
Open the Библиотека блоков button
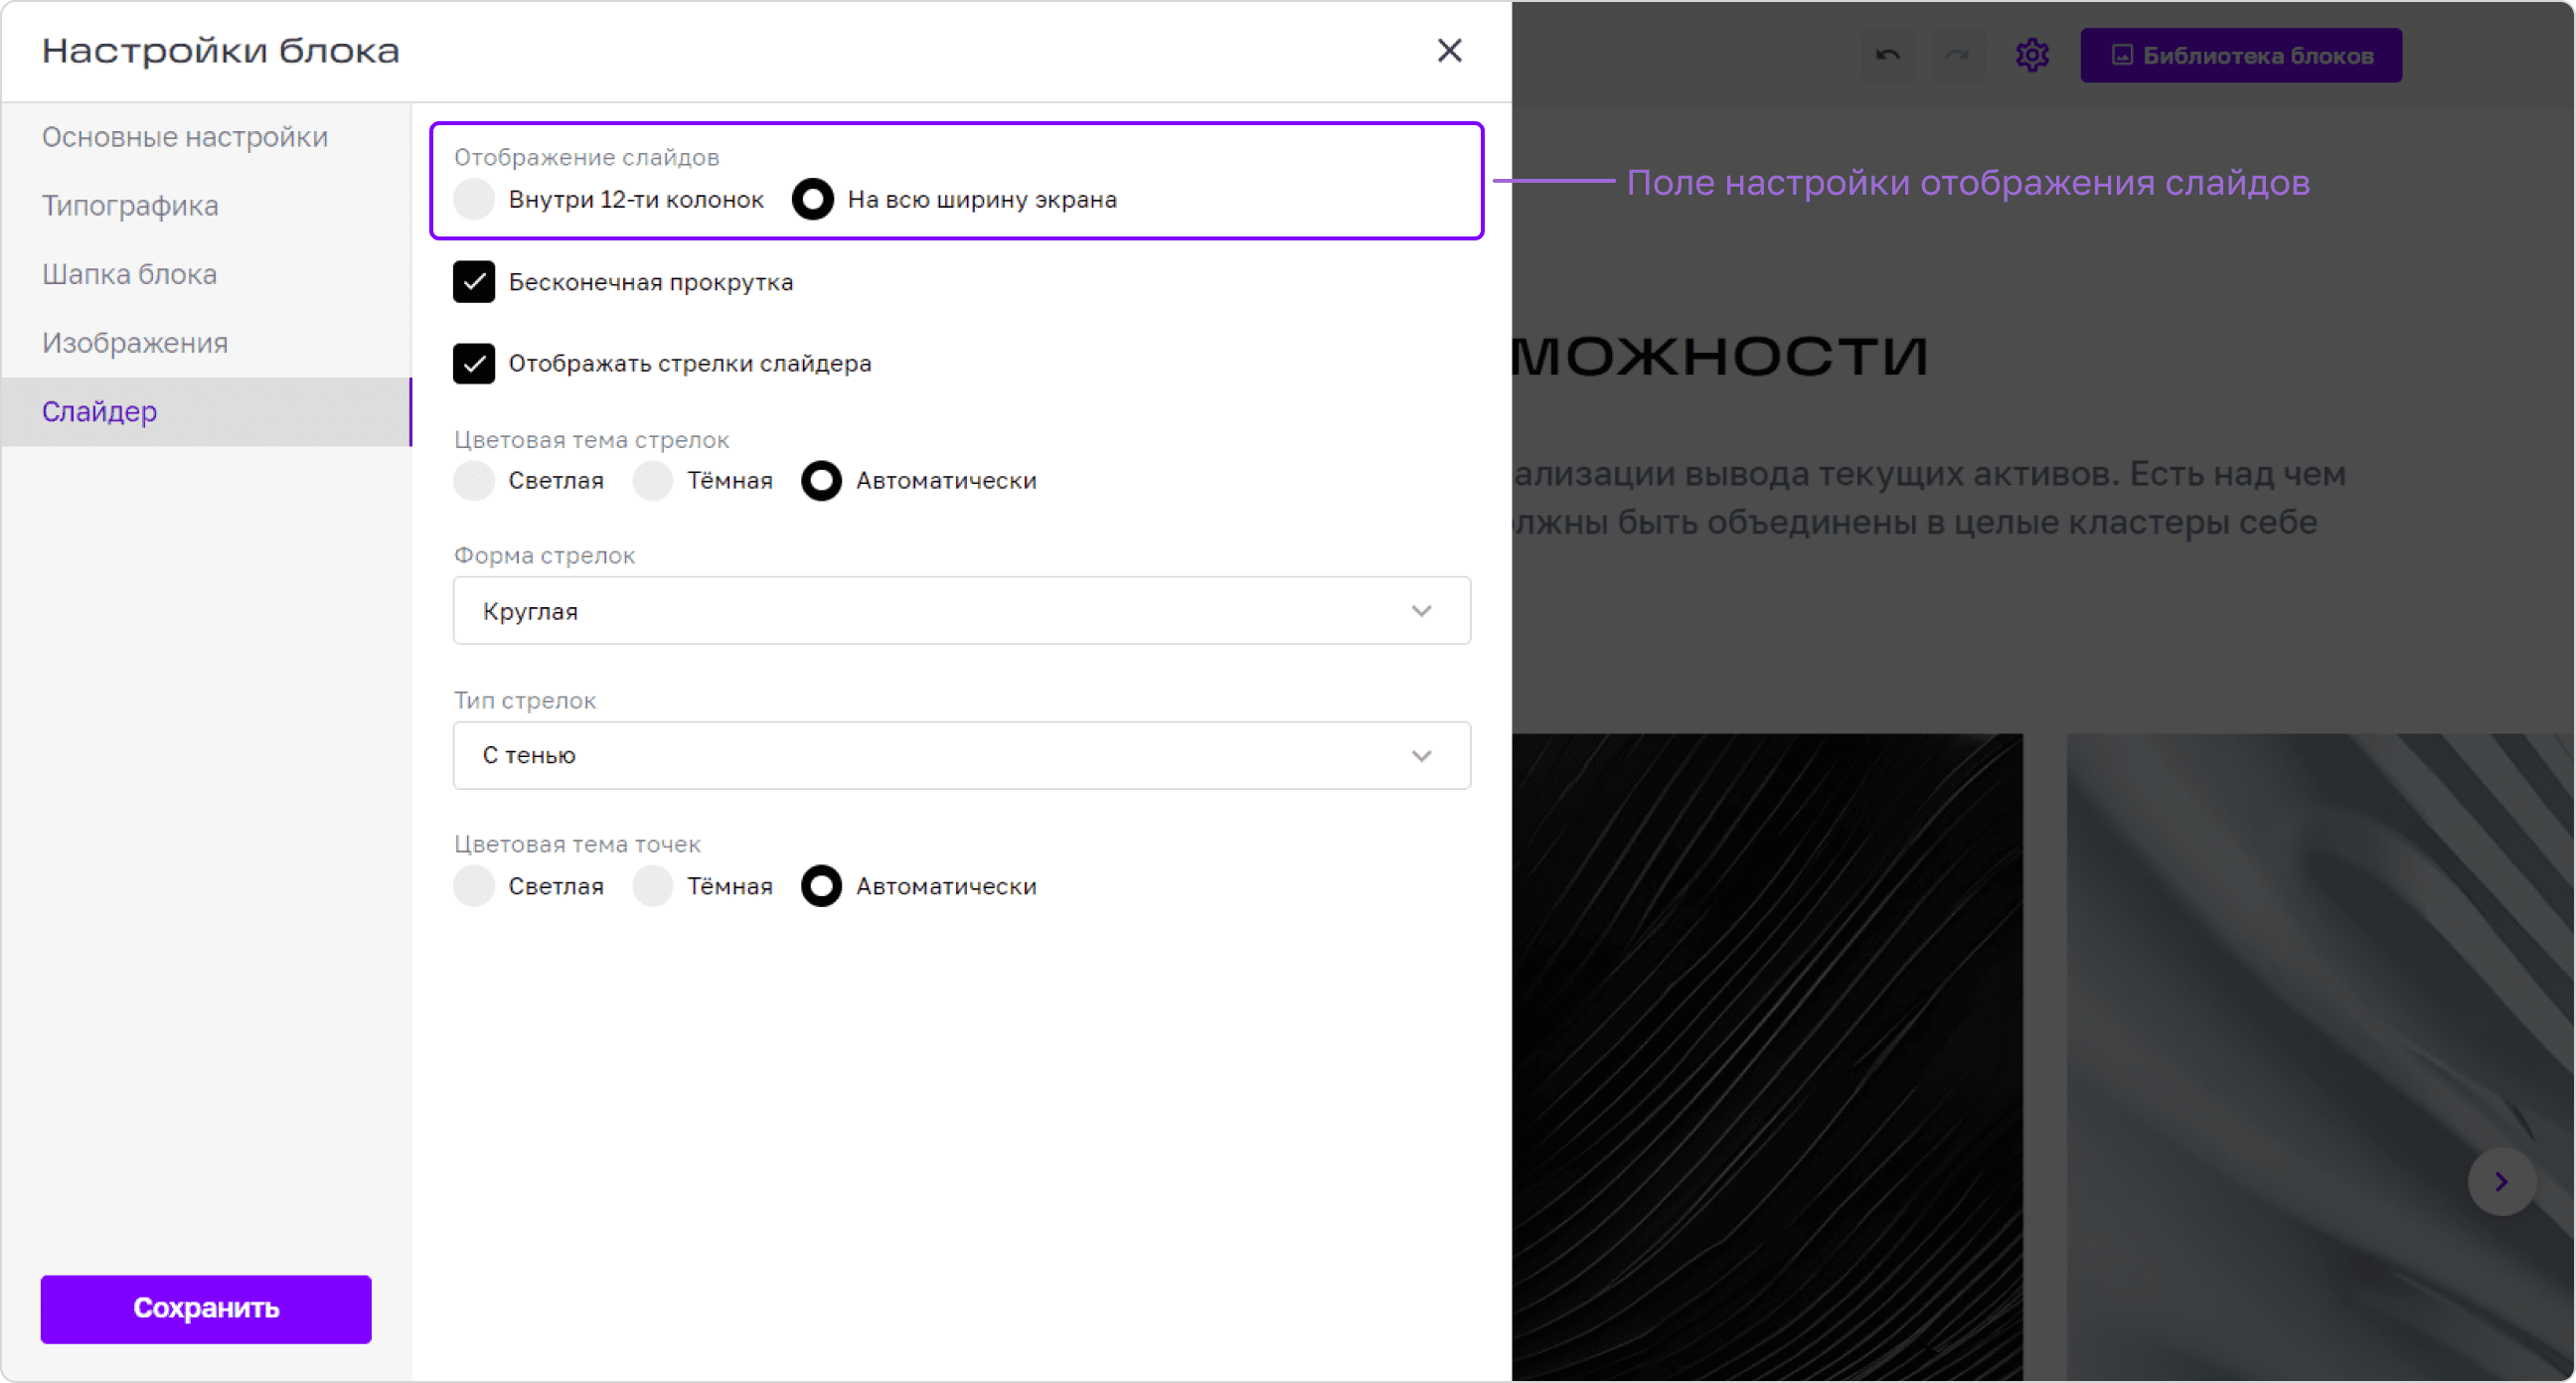tap(2241, 55)
